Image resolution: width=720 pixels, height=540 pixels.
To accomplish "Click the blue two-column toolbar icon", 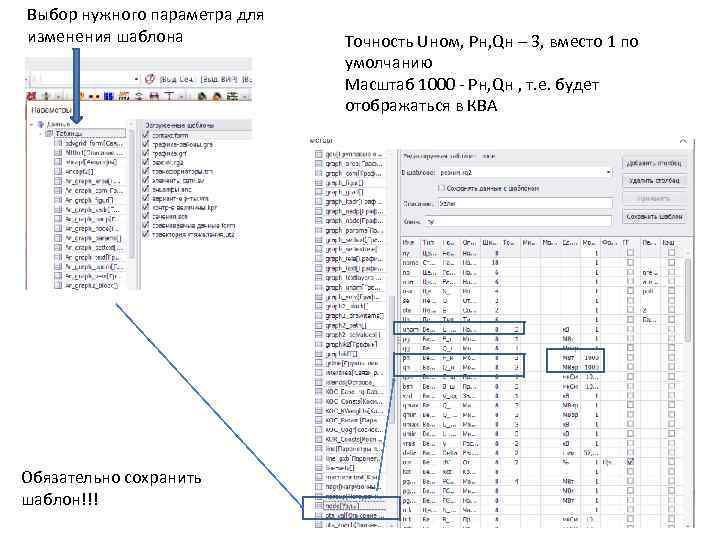I will [108, 96].
